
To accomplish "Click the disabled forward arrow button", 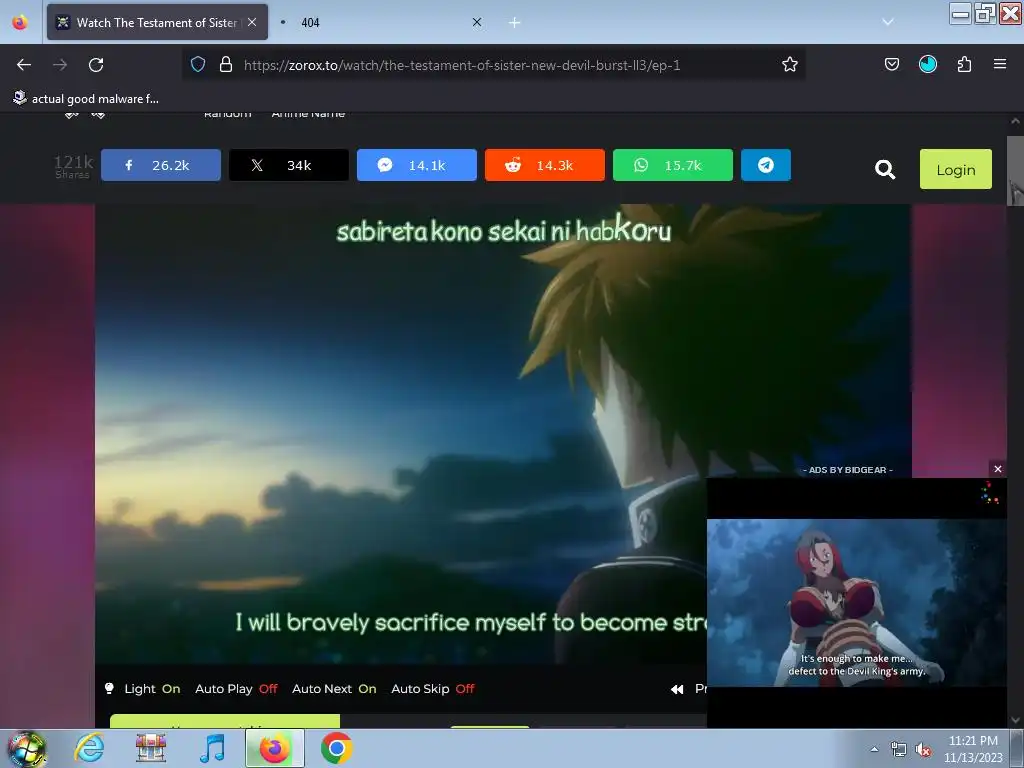I will [x=60, y=65].
